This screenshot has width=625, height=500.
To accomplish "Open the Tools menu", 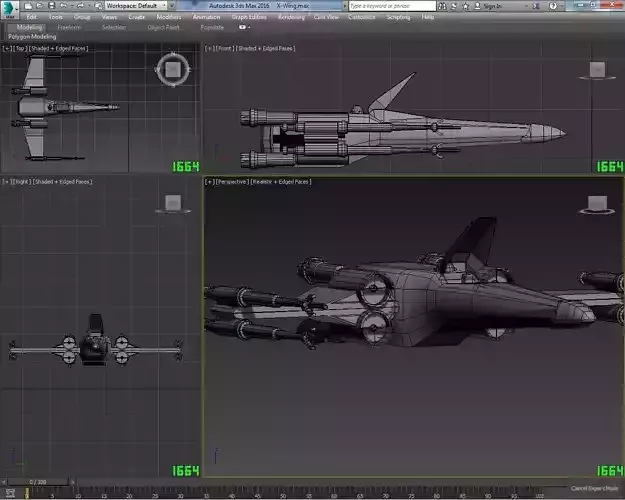I will [55, 17].
